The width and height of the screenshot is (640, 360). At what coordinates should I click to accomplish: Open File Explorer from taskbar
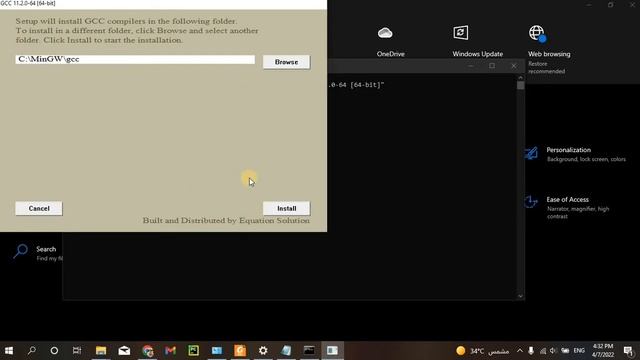(101, 351)
